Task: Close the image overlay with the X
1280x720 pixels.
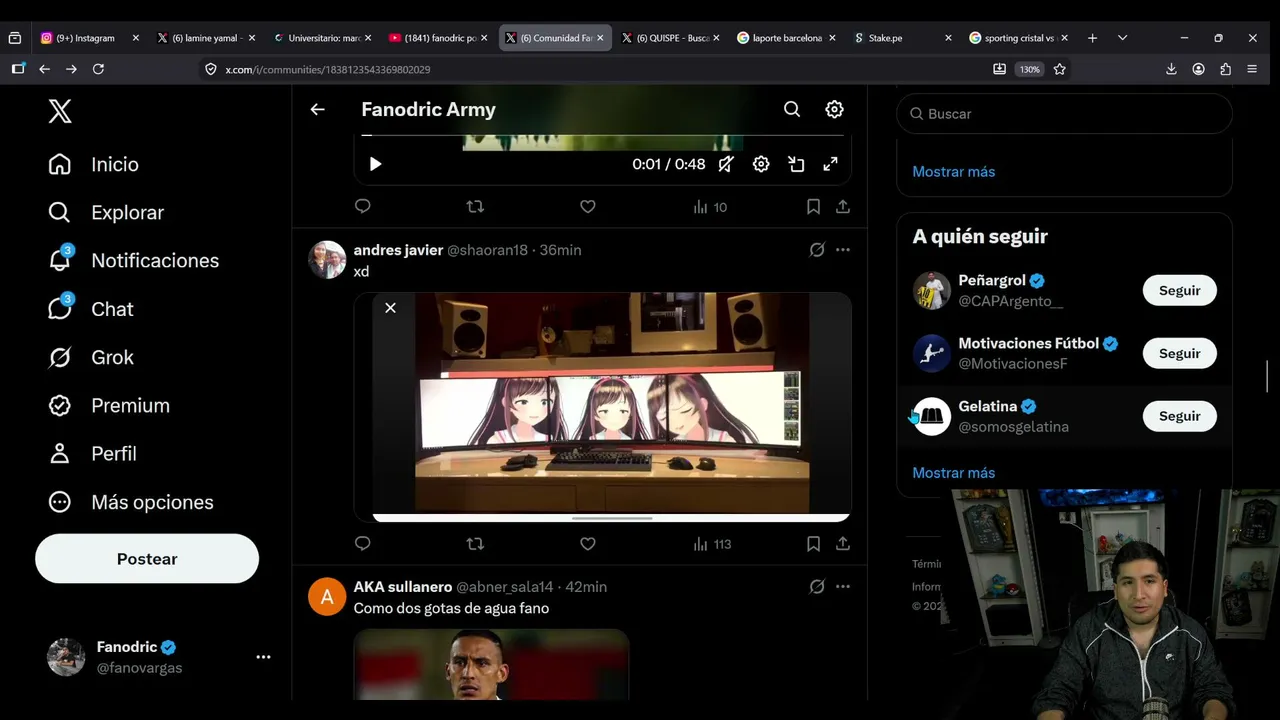Action: (x=390, y=308)
